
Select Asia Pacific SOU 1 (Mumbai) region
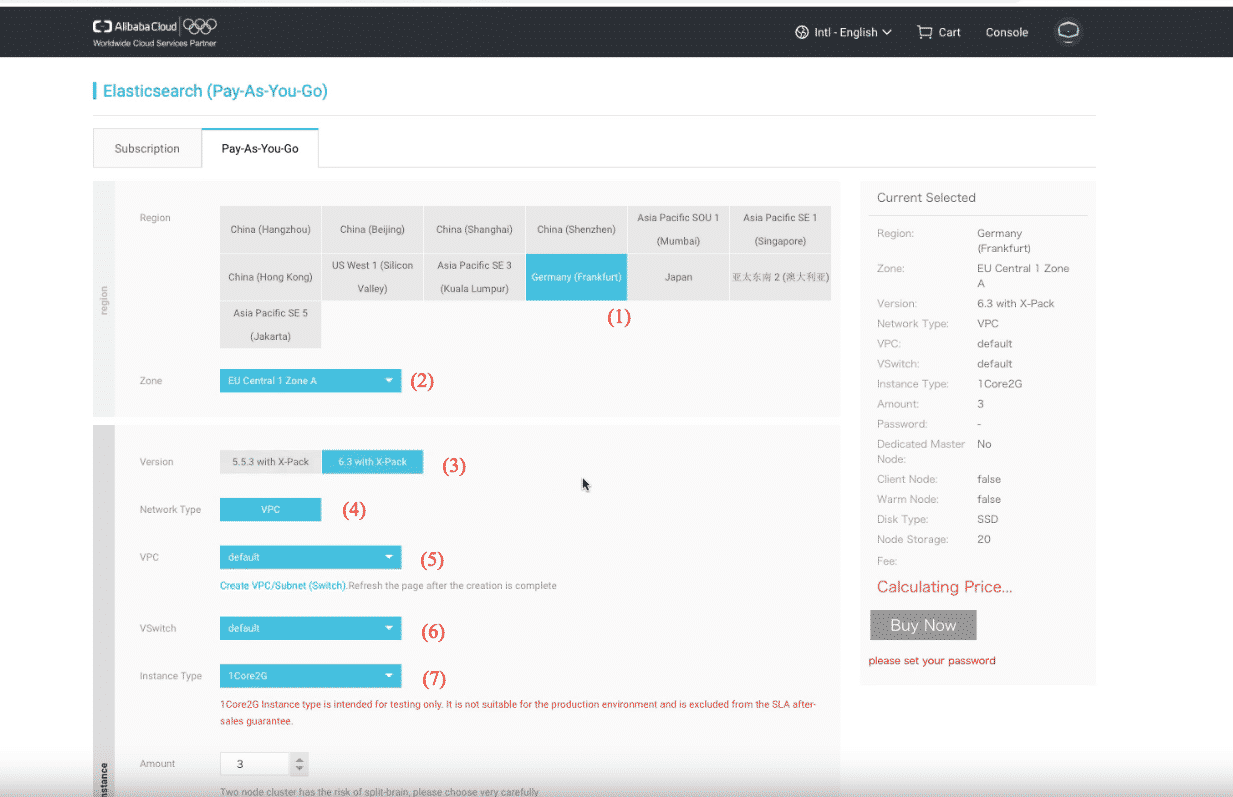pos(678,229)
